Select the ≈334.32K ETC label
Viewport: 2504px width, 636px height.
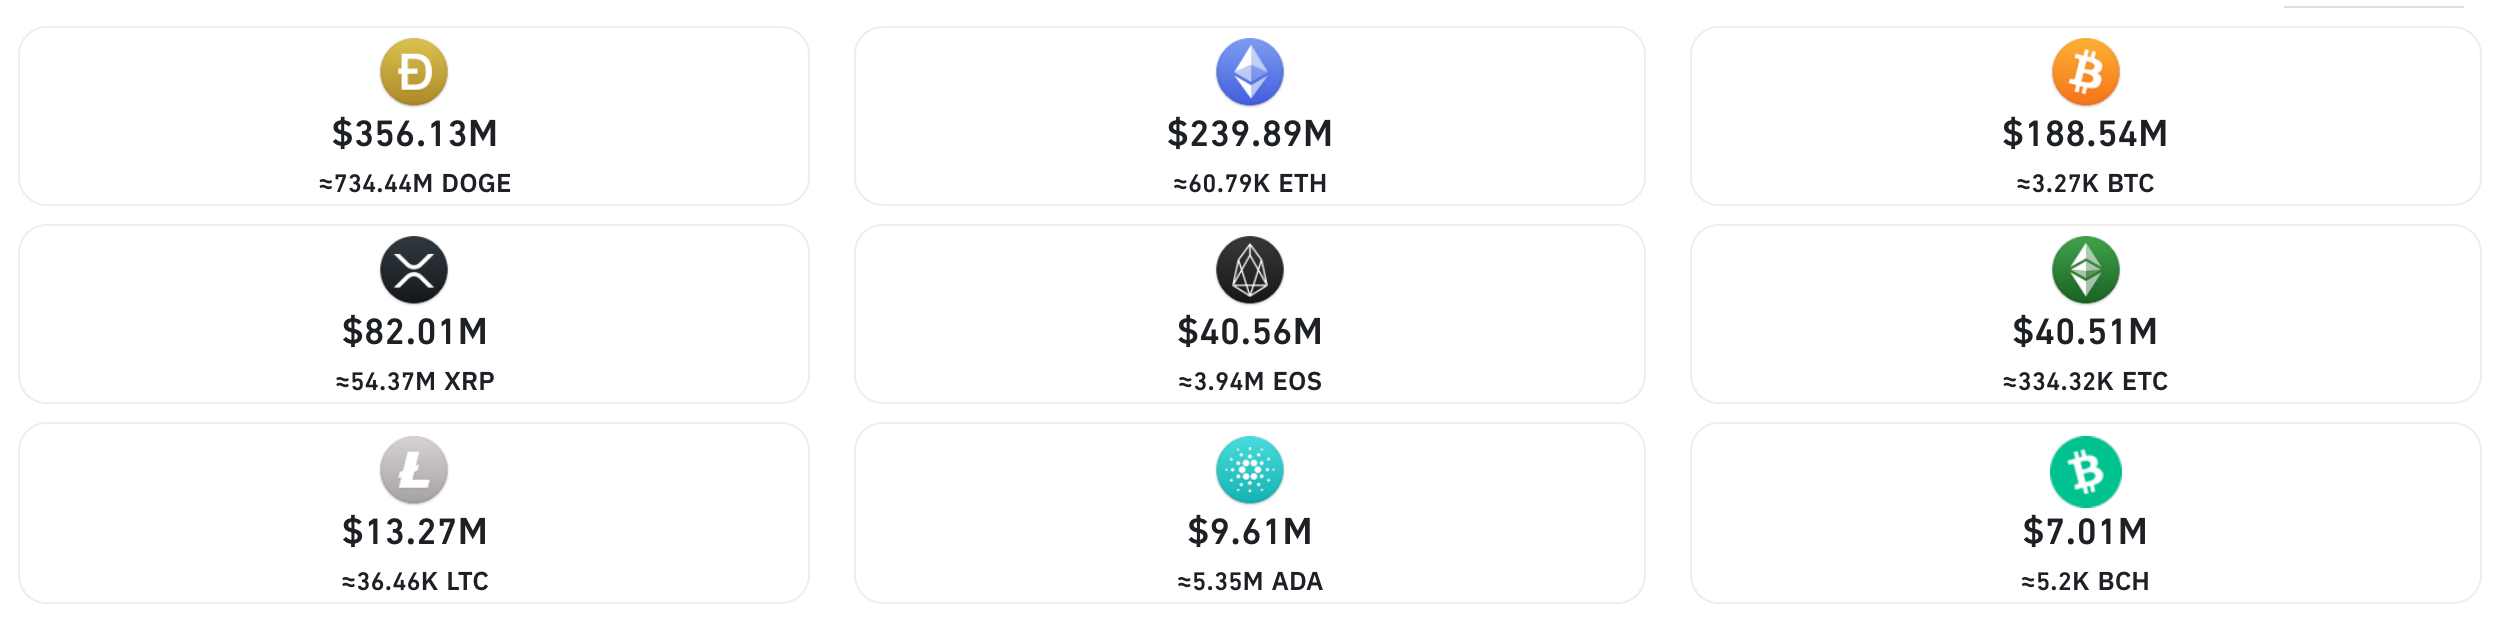(2085, 382)
